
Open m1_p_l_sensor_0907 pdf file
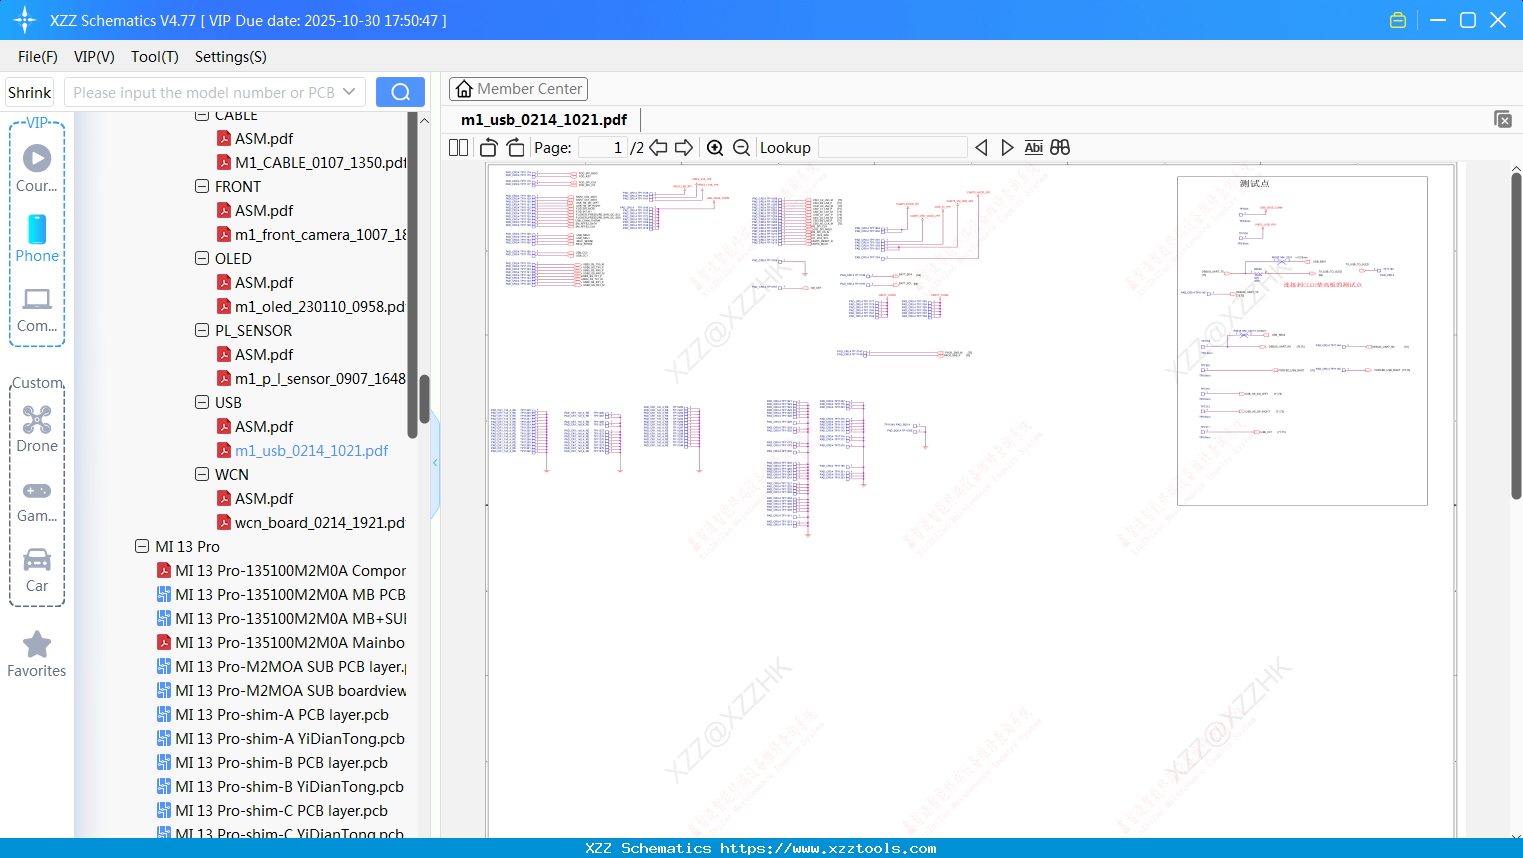(312, 378)
